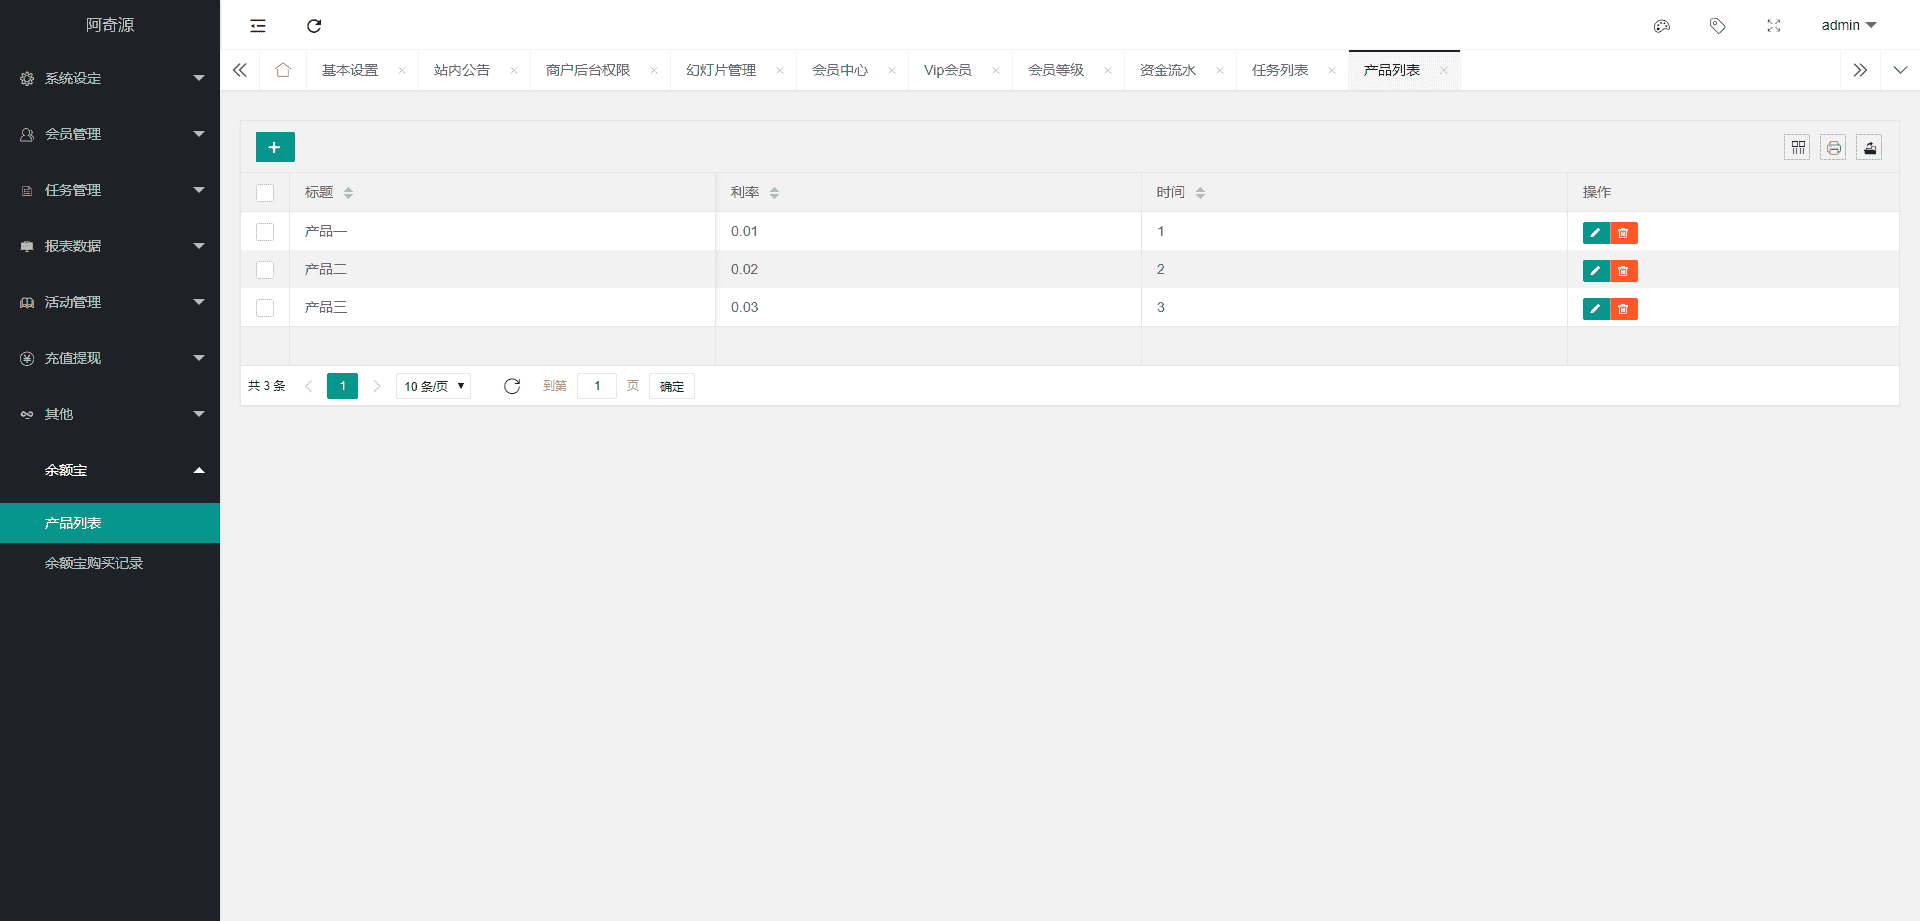Tick the 产品三 row checkbox

265,308
